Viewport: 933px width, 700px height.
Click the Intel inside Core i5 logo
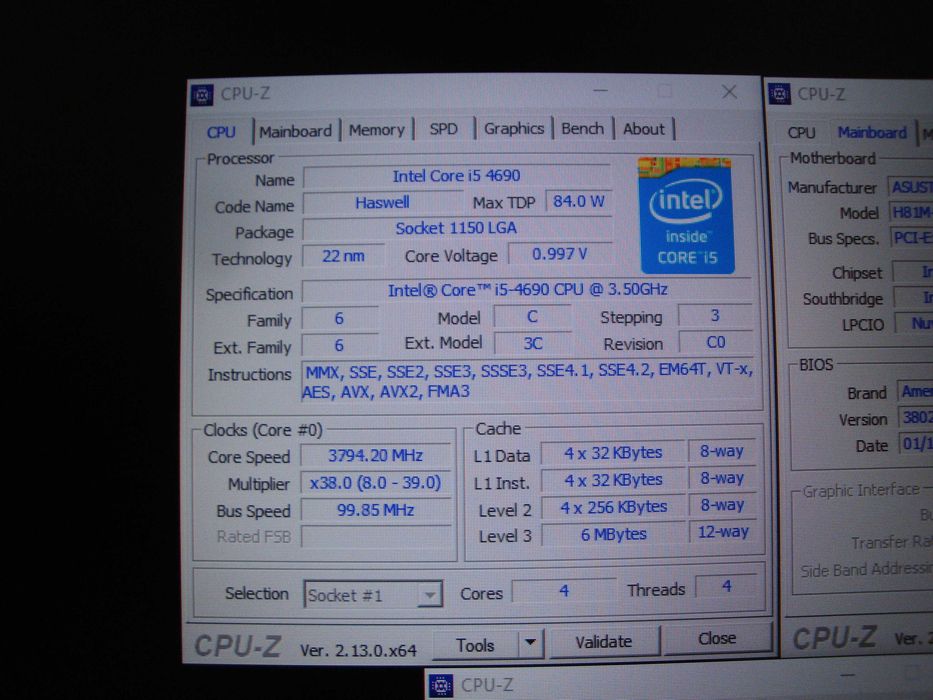[x=686, y=215]
